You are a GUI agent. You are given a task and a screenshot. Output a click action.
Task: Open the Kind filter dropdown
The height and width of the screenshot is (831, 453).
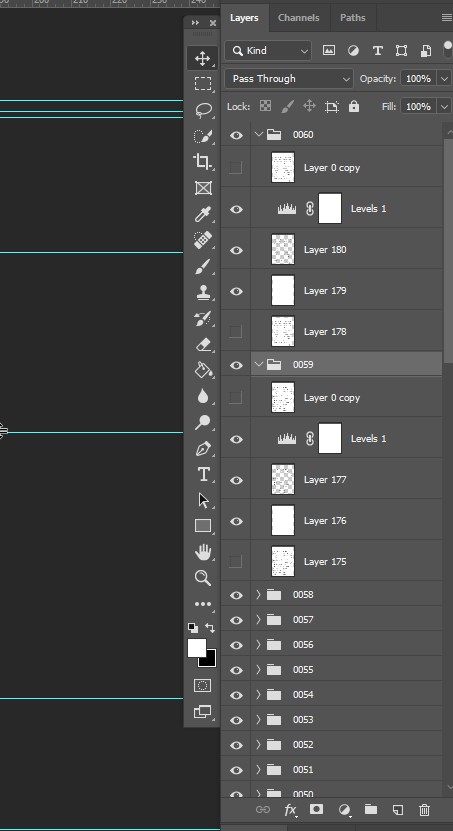click(268, 51)
